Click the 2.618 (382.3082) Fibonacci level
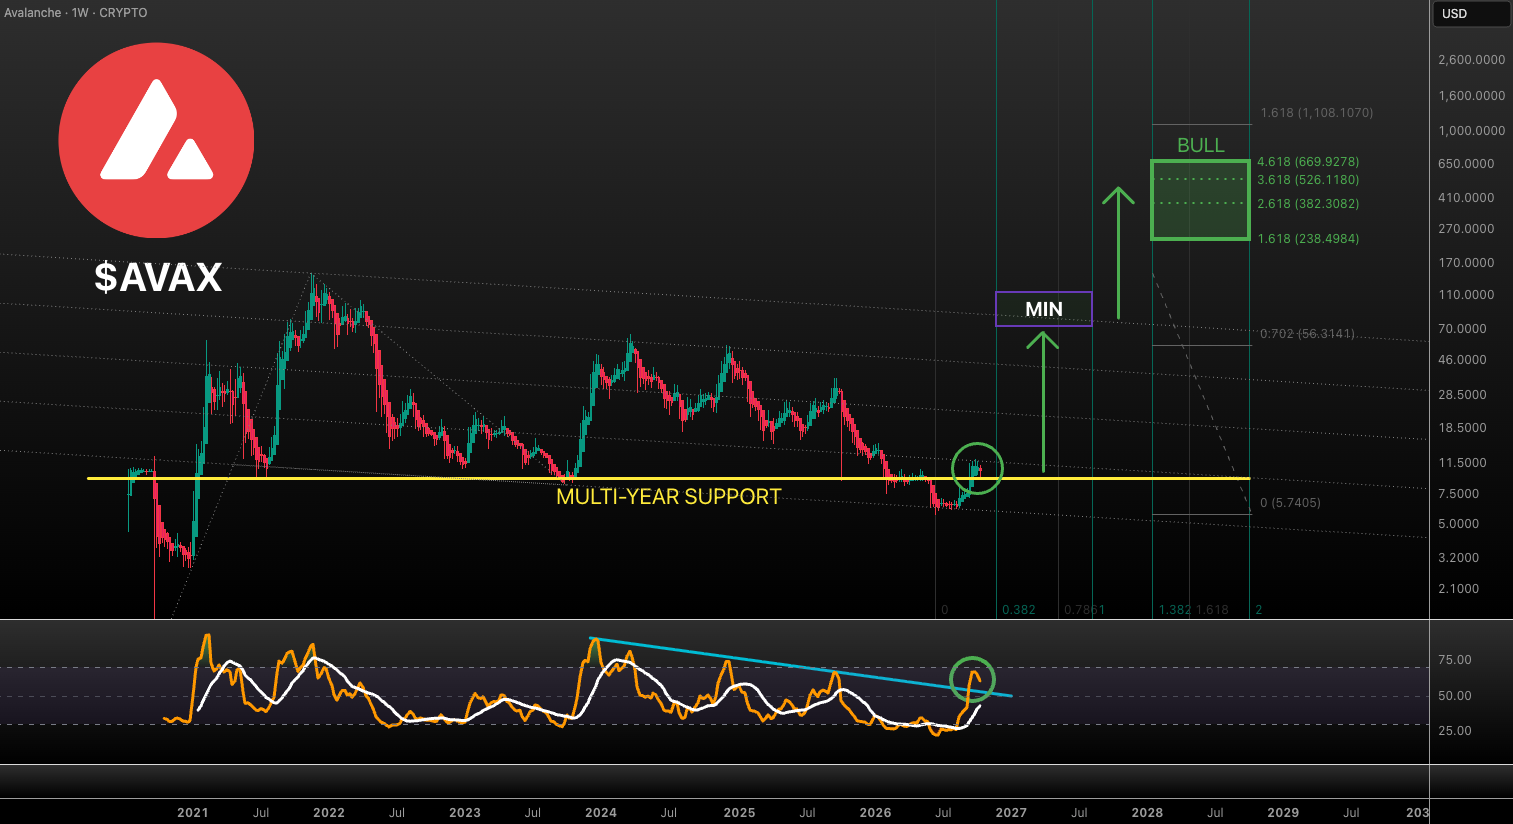This screenshot has width=1513, height=824. click(x=1308, y=204)
